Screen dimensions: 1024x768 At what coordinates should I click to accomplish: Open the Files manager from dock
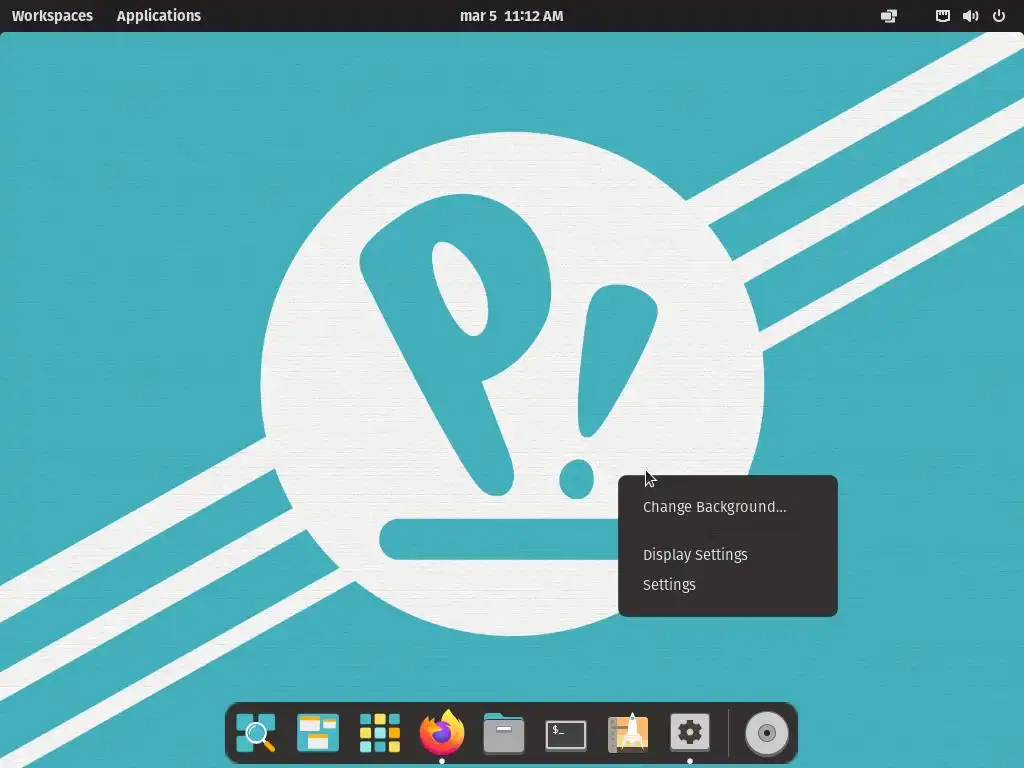[x=504, y=733]
